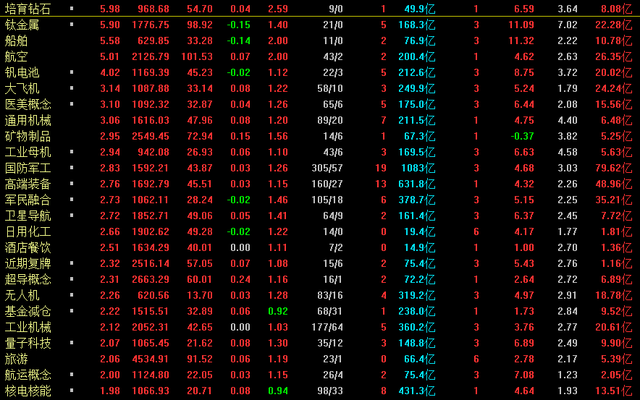Select the 212.6亿 turnover cell for 钒电池
The height and width of the screenshot is (400, 640).
coord(417,73)
